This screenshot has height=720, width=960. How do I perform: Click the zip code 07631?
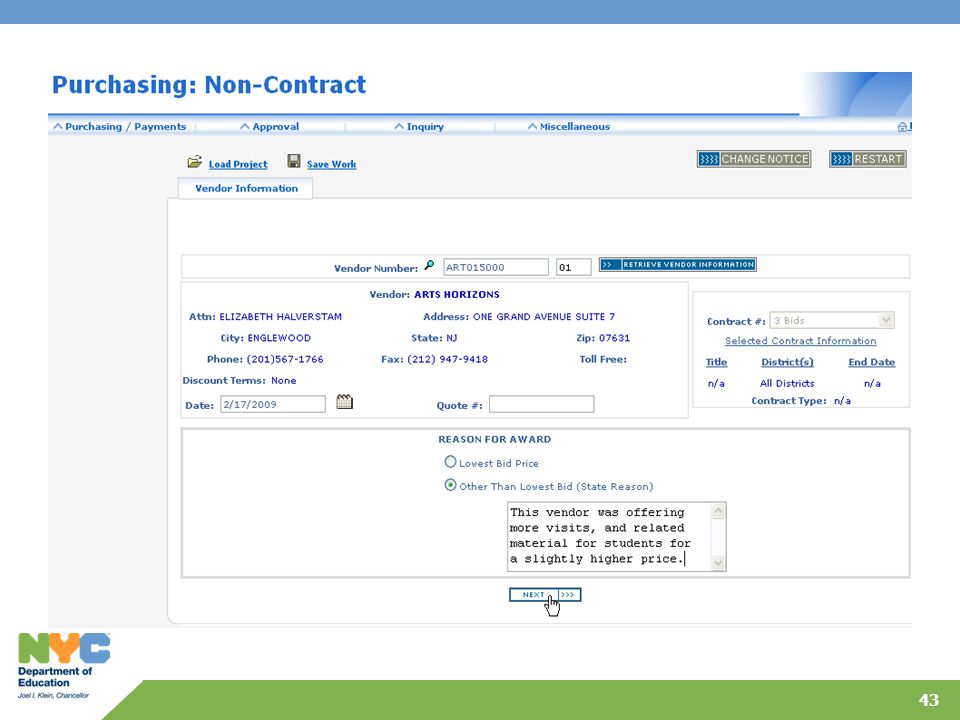[614, 338]
